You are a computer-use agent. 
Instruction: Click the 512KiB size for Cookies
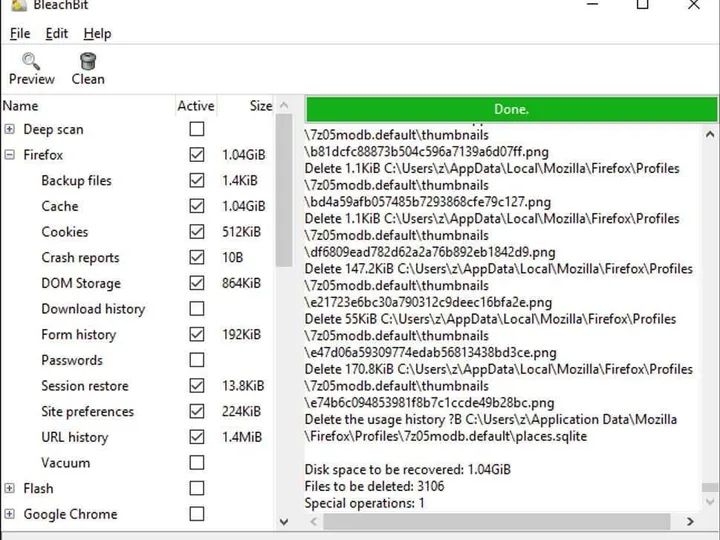pos(242,232)
